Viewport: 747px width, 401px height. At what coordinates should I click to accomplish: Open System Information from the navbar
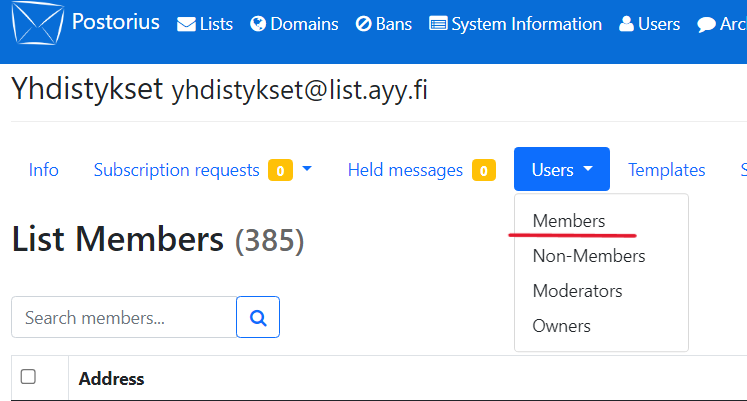coord(515,24)
